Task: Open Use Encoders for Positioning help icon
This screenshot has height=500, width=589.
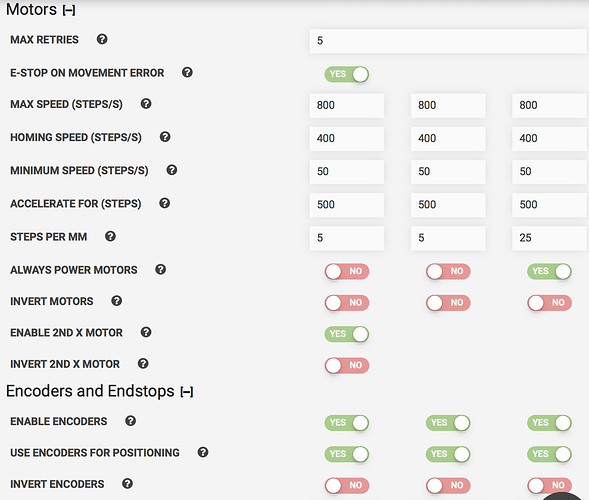Action: (203, 452)
